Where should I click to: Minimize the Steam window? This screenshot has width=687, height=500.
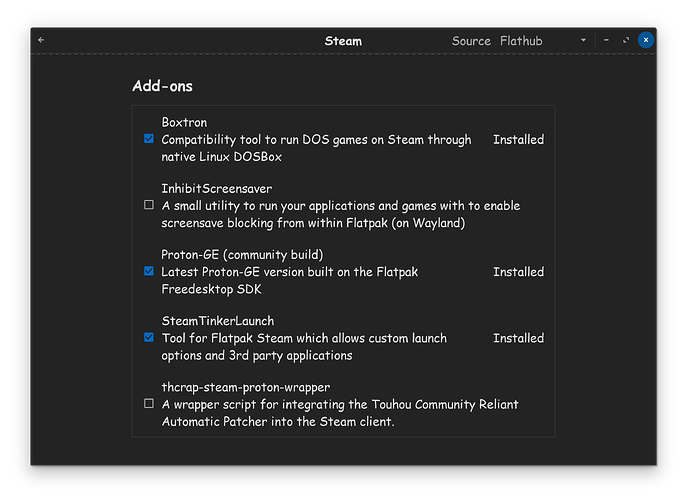click(606, 40)
